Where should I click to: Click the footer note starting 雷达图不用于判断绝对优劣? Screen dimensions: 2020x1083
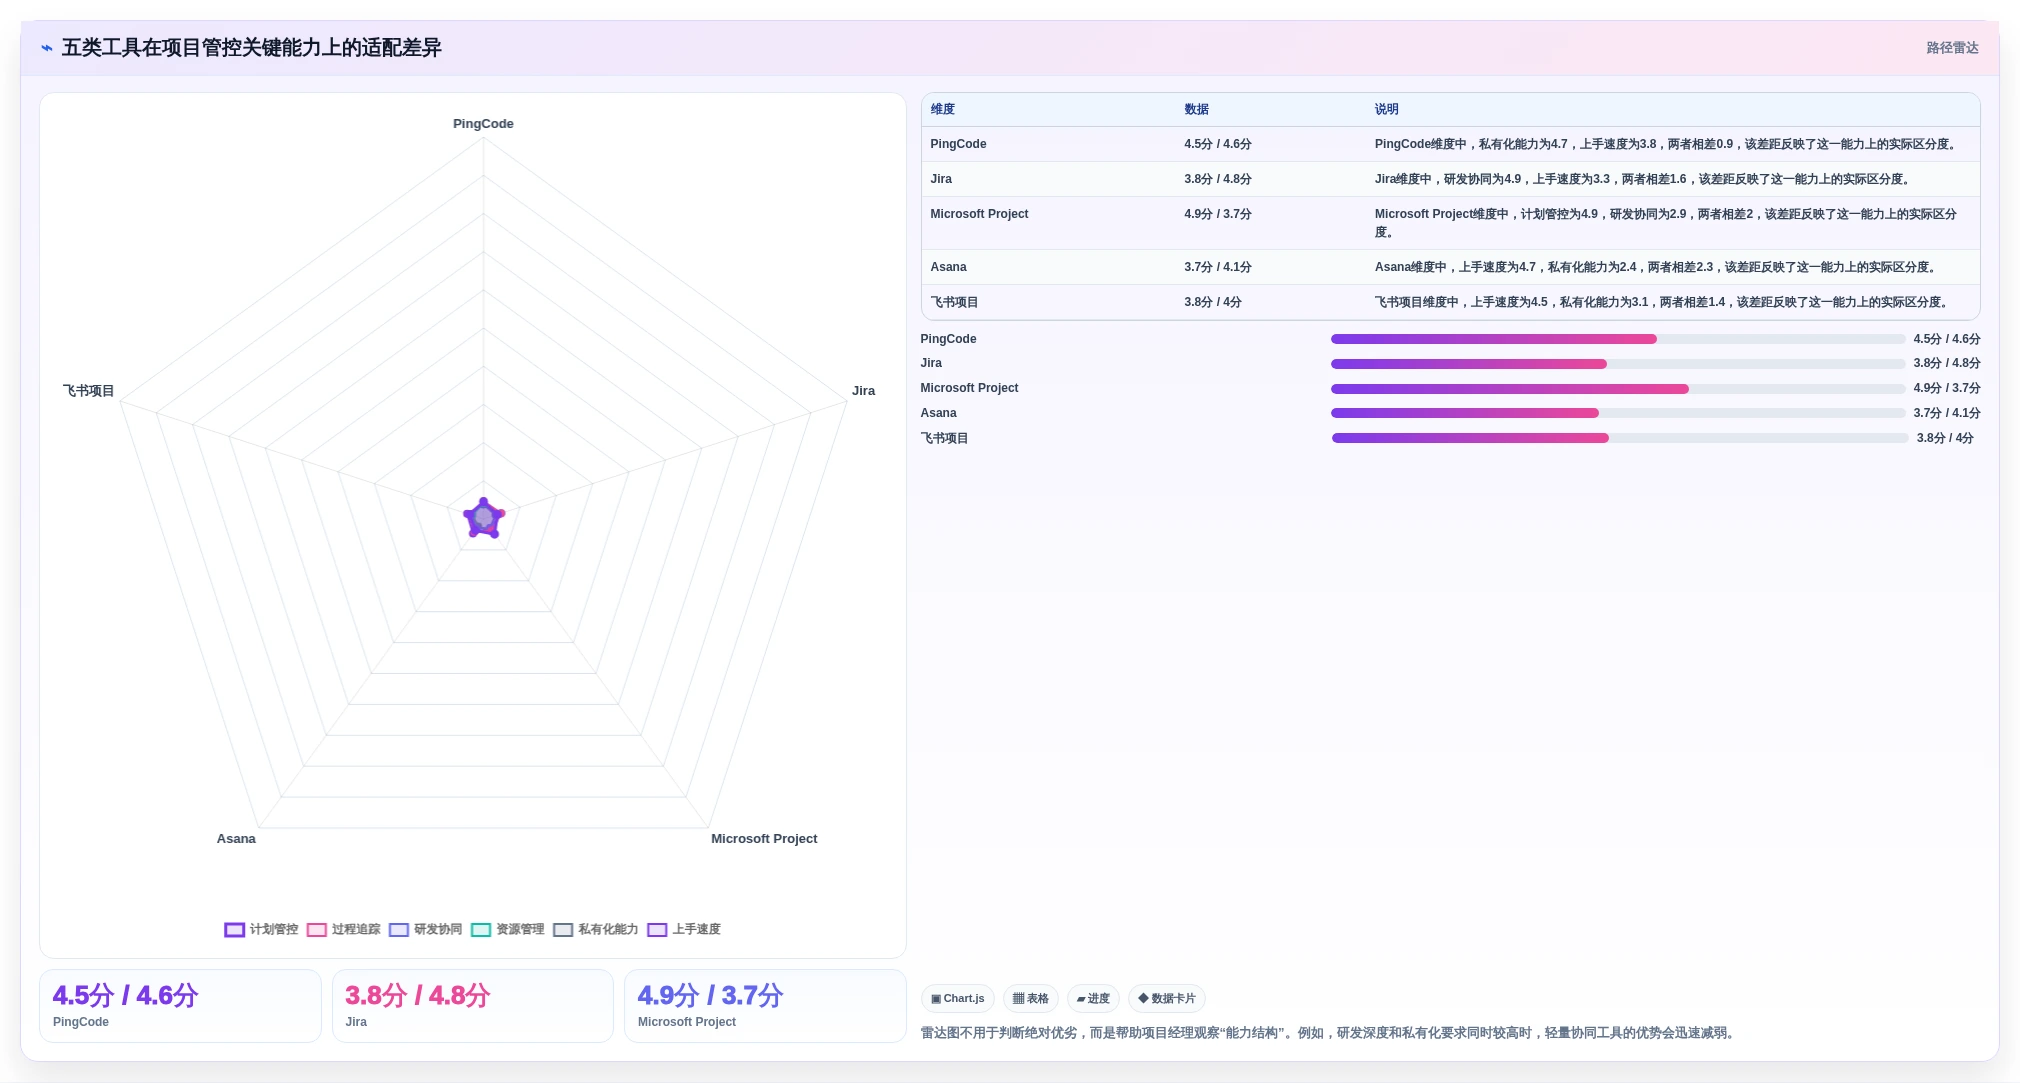click(1330, 1033)
